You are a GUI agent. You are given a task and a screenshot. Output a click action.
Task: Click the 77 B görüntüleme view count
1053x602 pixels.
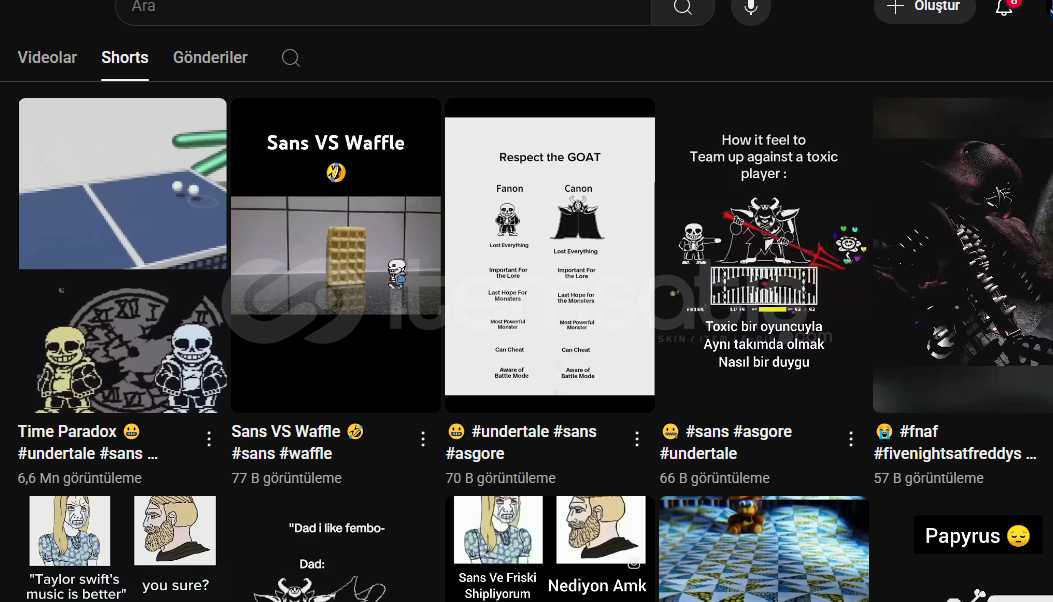coord(287,478)
